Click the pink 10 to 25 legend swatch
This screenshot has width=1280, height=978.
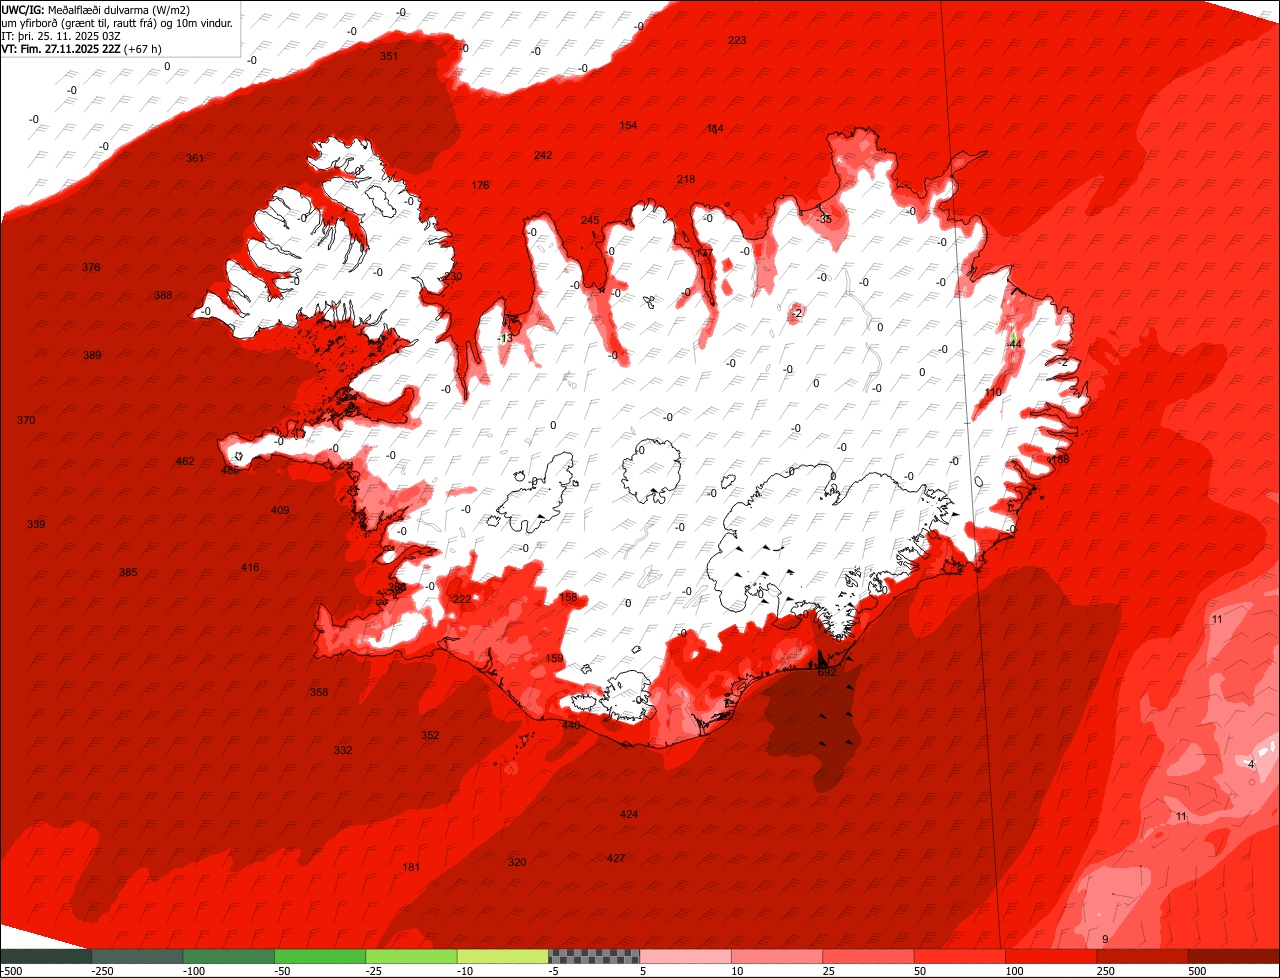(x=777, y=956)
